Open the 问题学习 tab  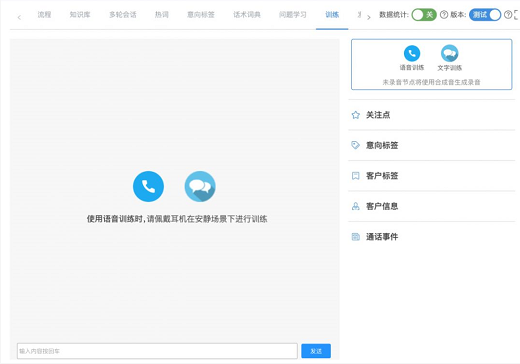(293, 15)
